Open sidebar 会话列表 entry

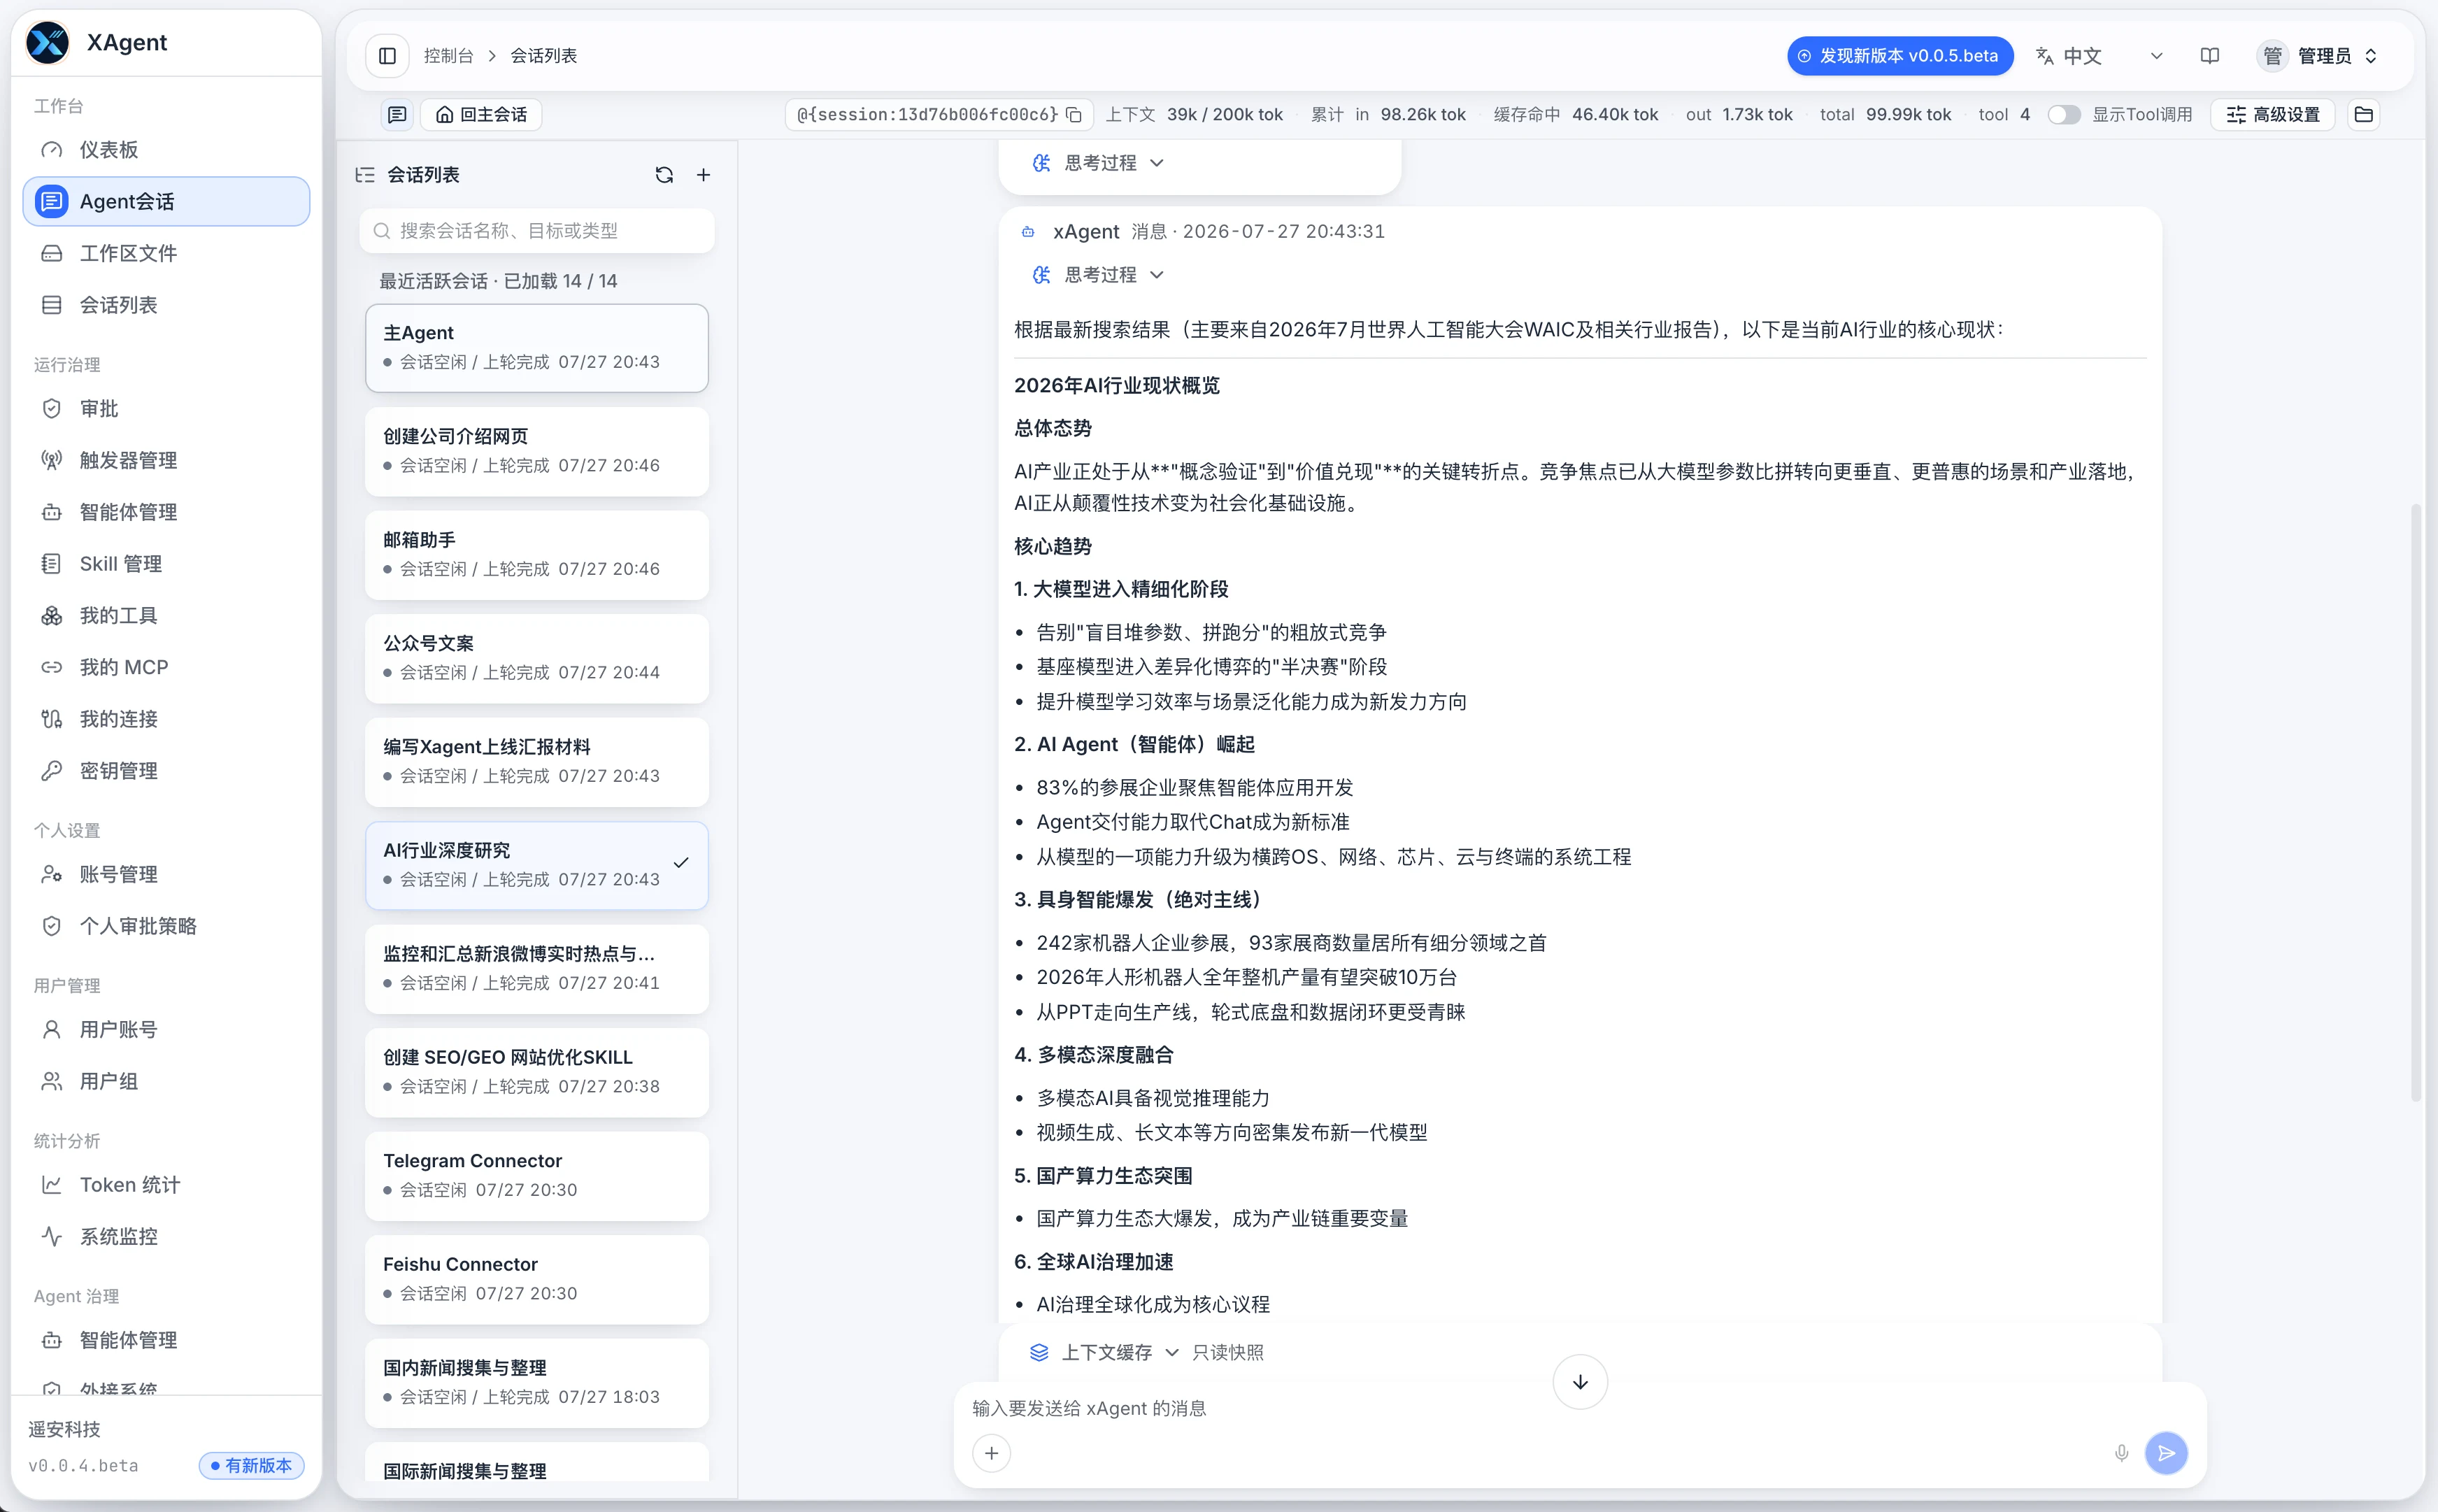coord(166,305)
